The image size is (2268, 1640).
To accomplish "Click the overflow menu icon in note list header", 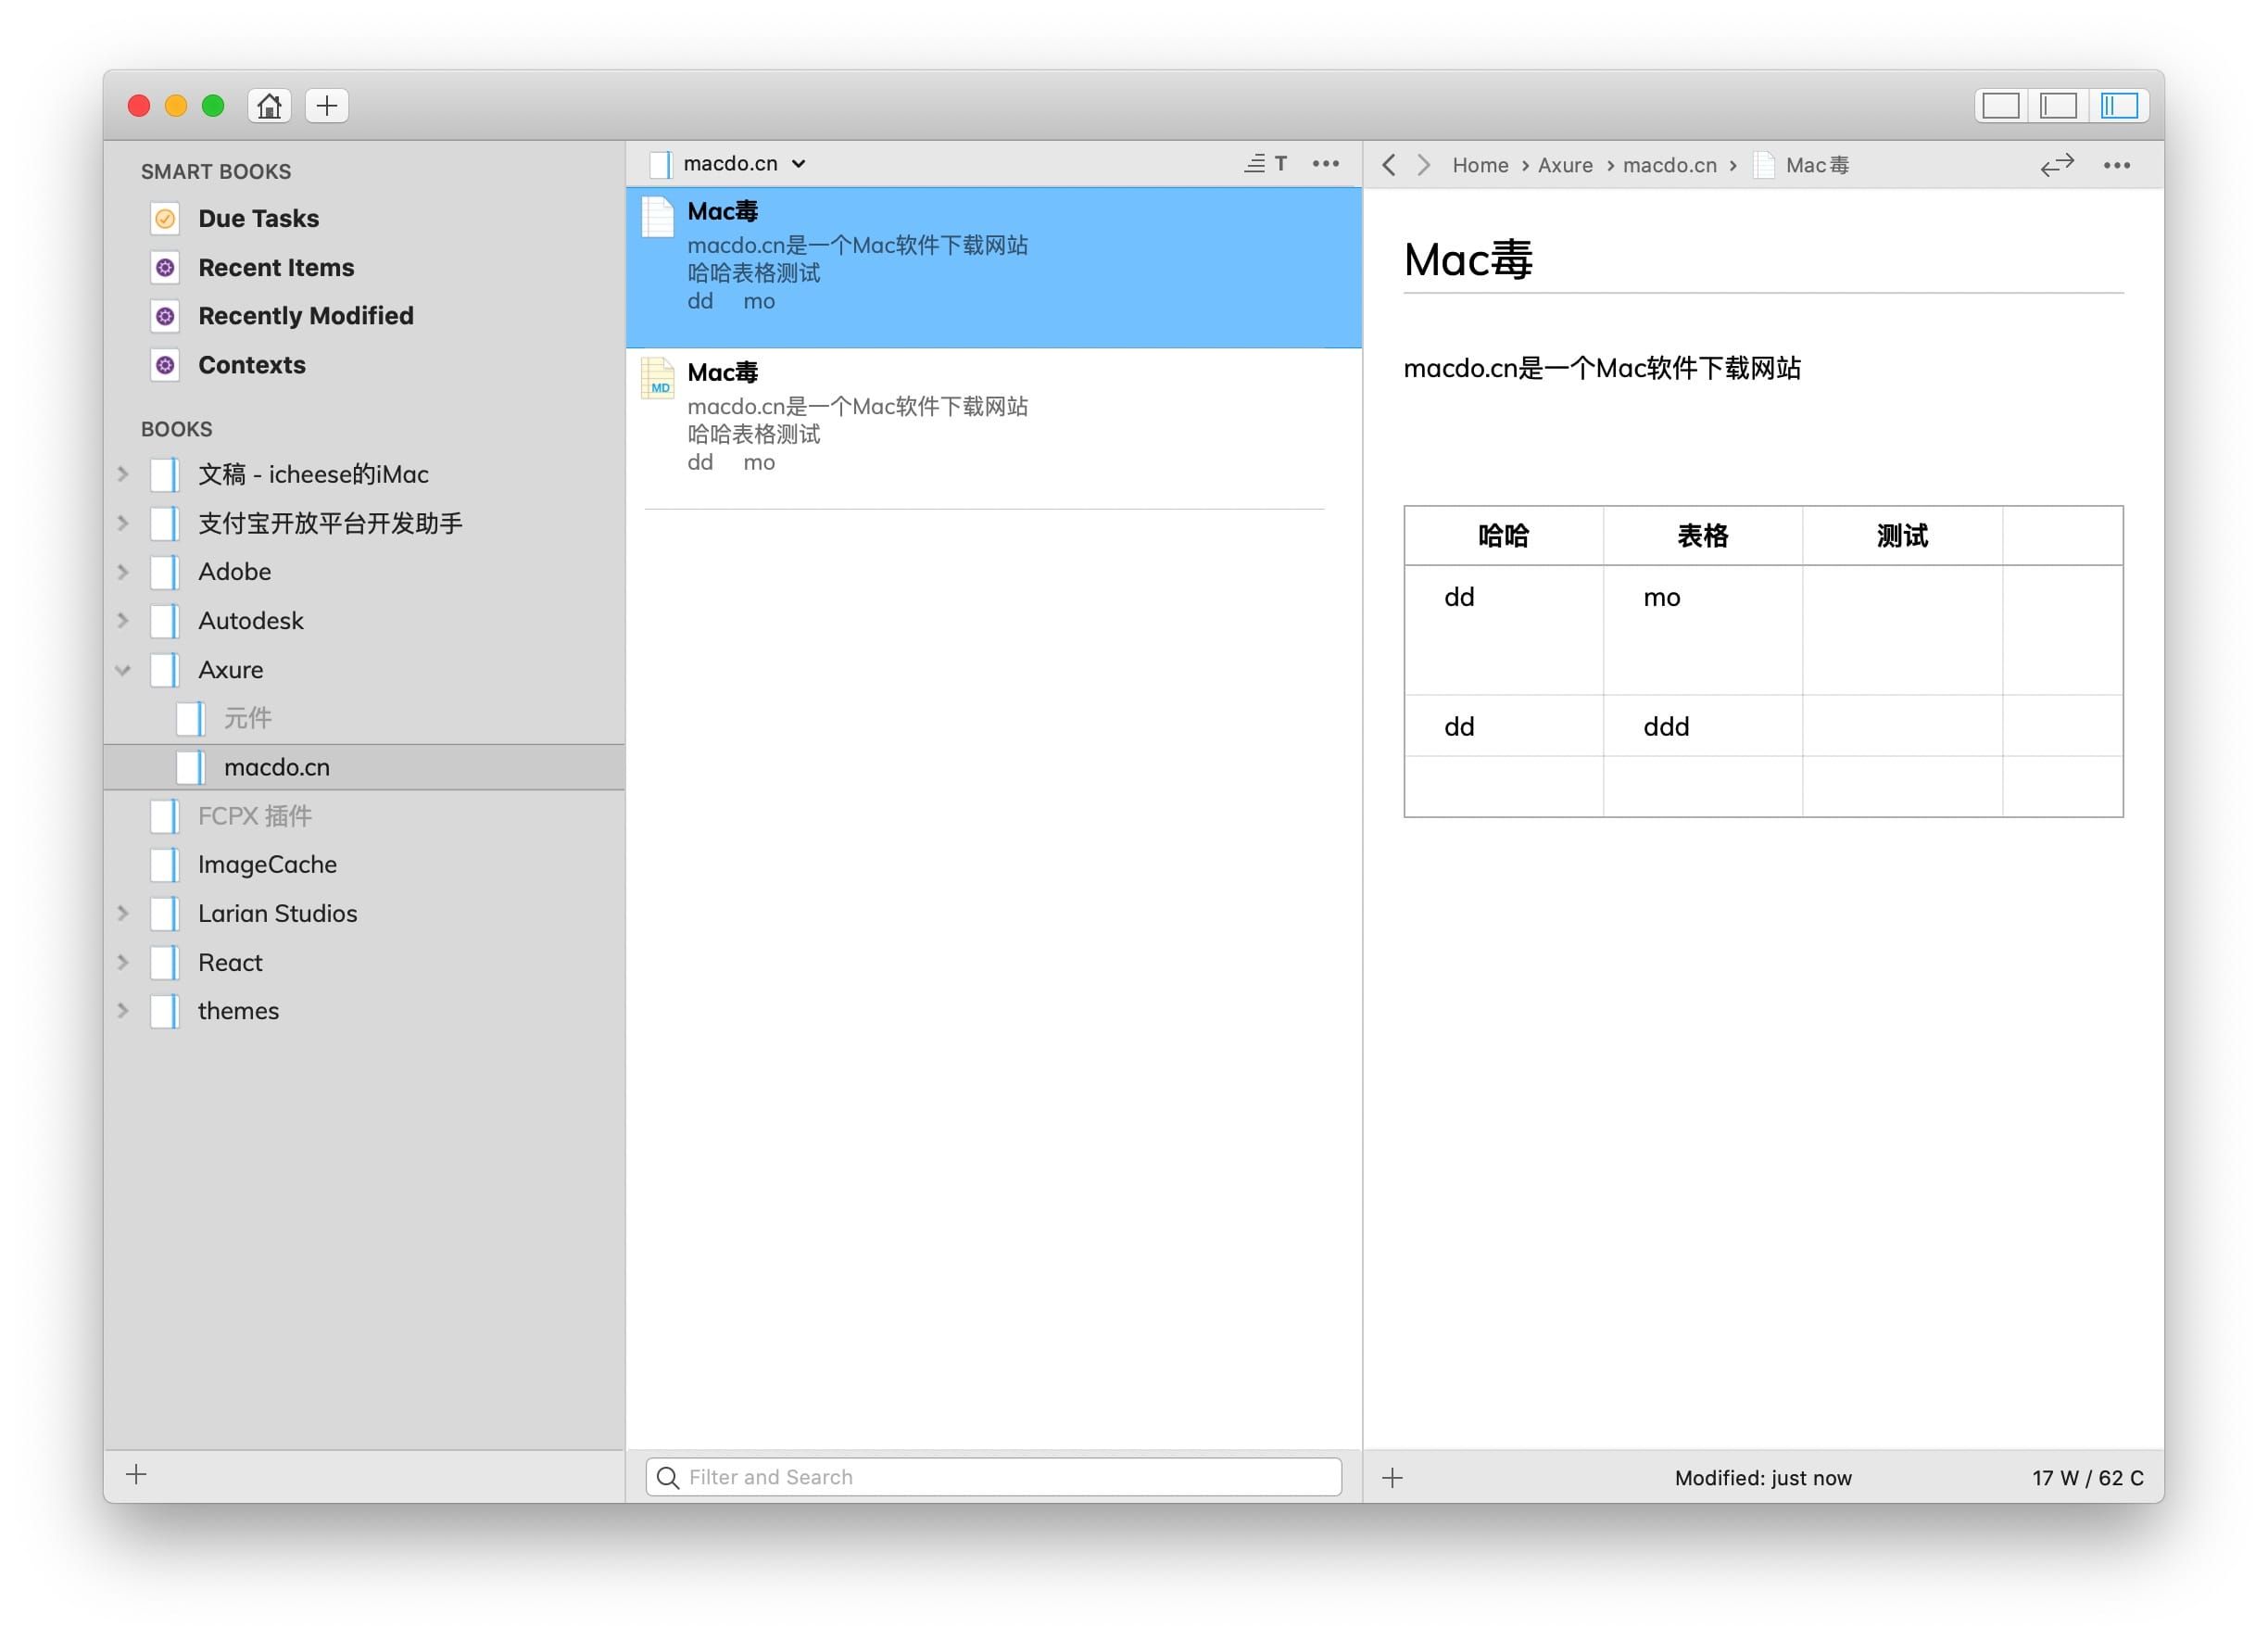I will click(x=1333, y=166).
